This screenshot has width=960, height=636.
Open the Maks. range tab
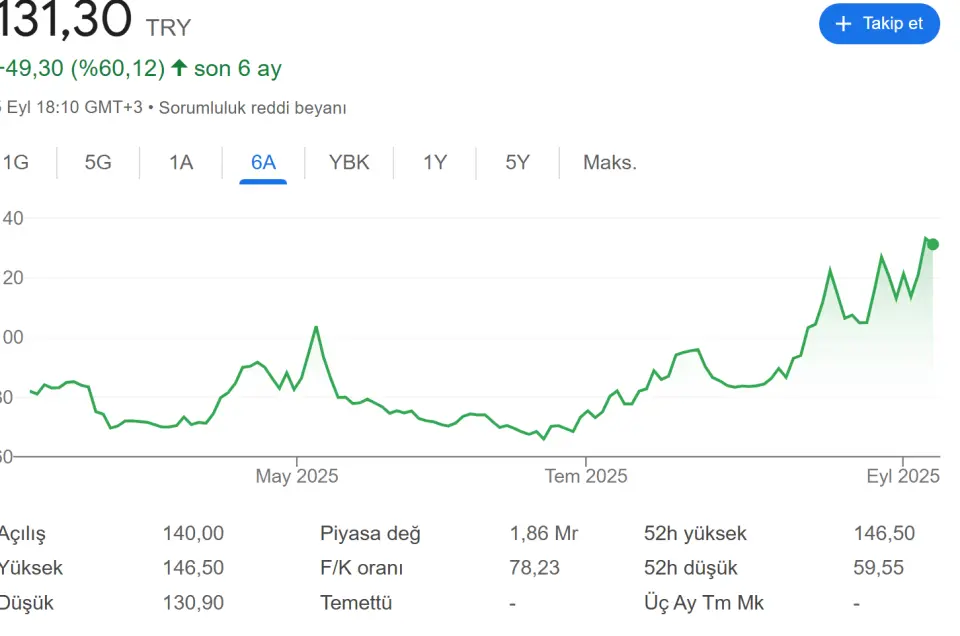(x=610, y=163)
